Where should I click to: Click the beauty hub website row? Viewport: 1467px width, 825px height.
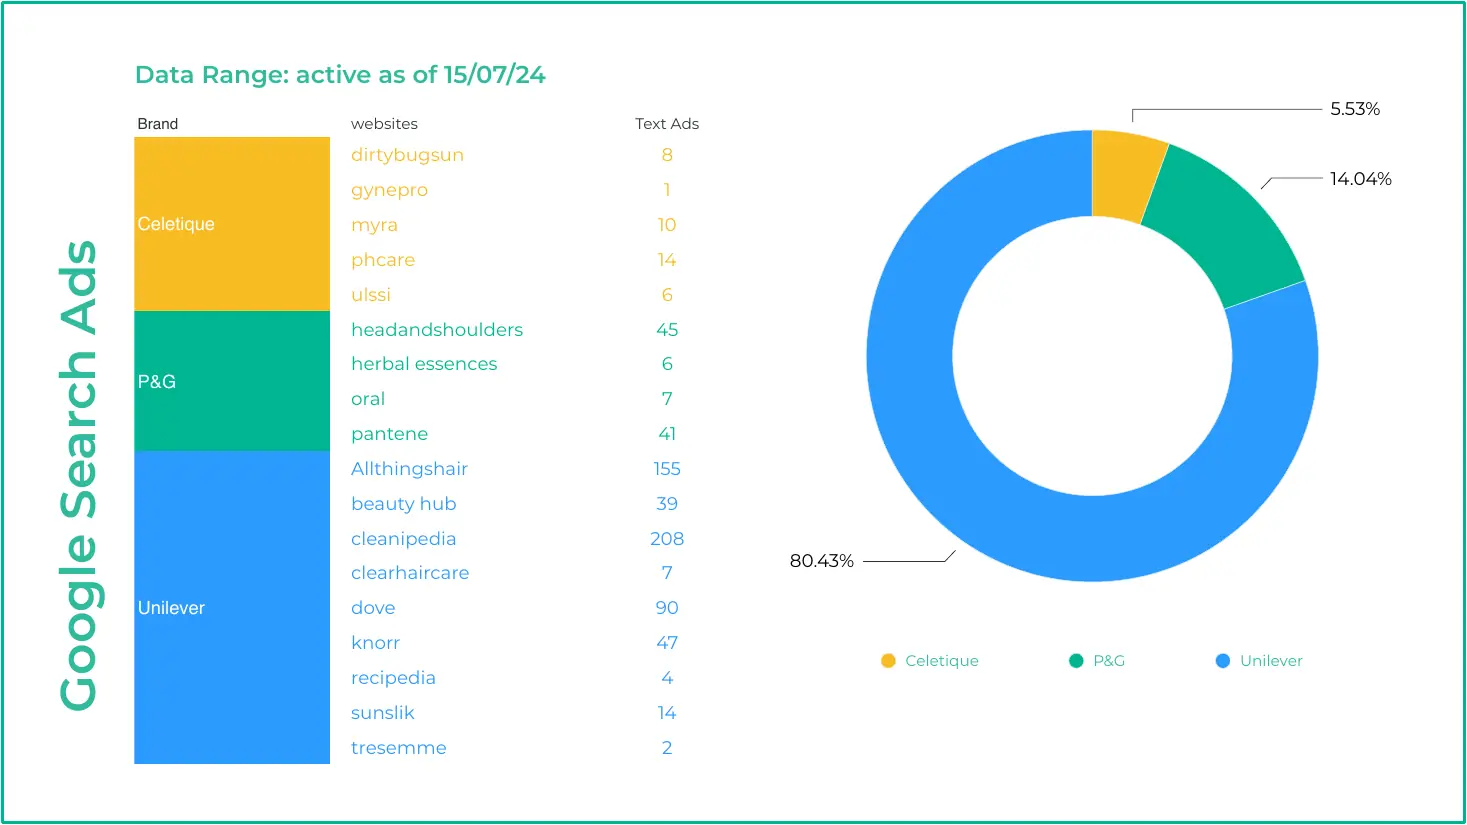tap(404, 504)
